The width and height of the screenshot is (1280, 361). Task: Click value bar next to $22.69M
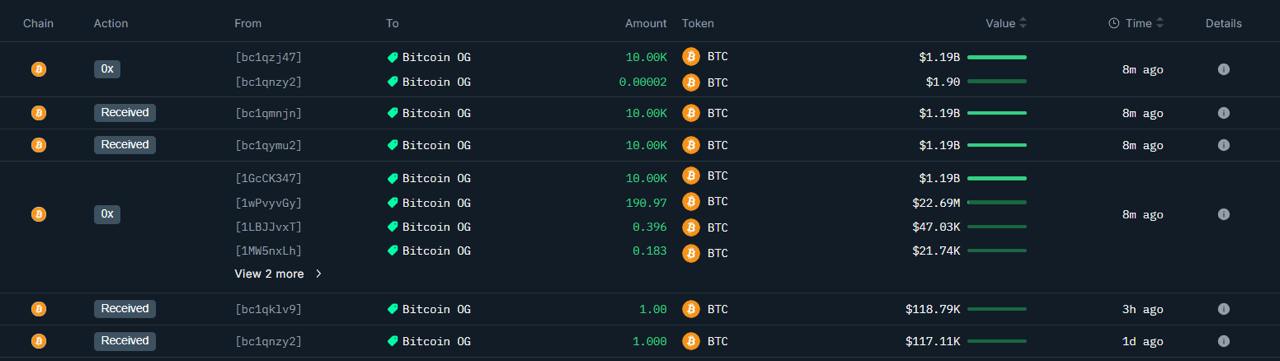[997, 203]
